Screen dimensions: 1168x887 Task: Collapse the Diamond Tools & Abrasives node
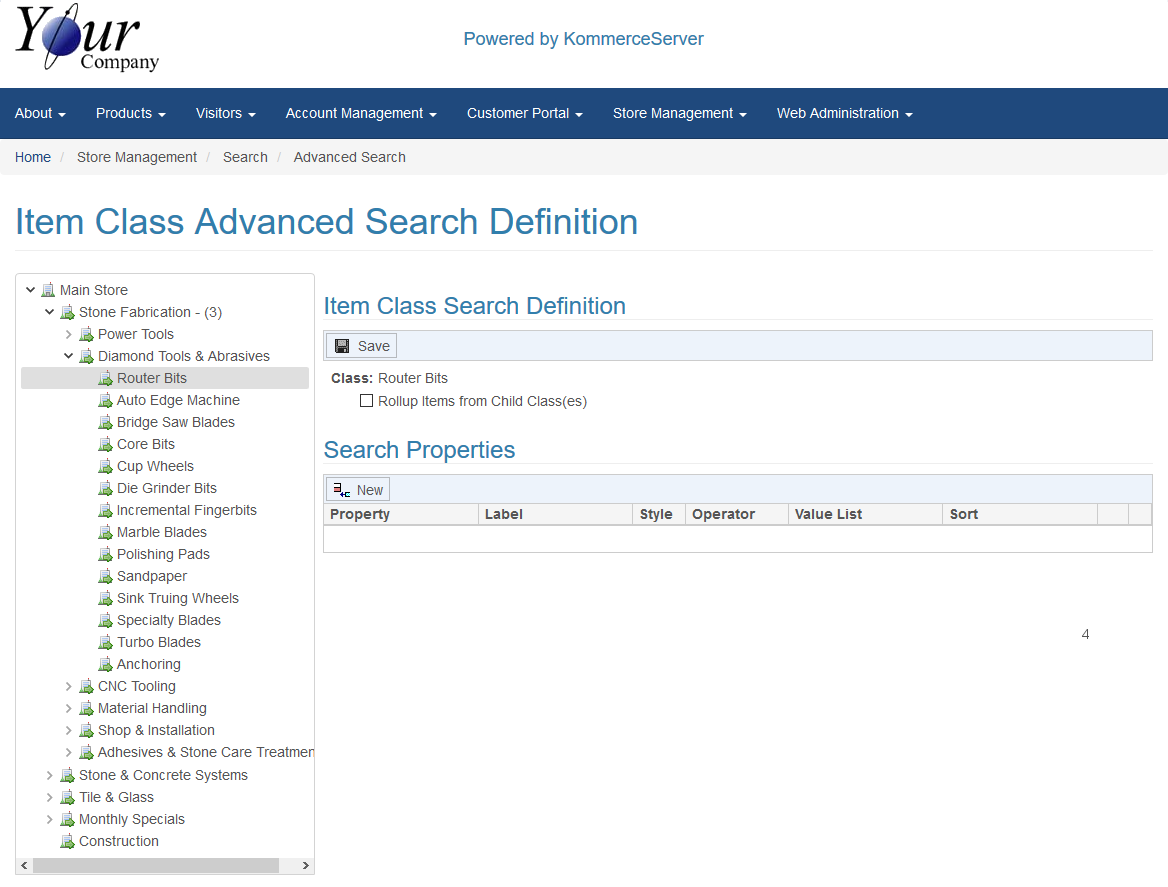click(69, 356)
